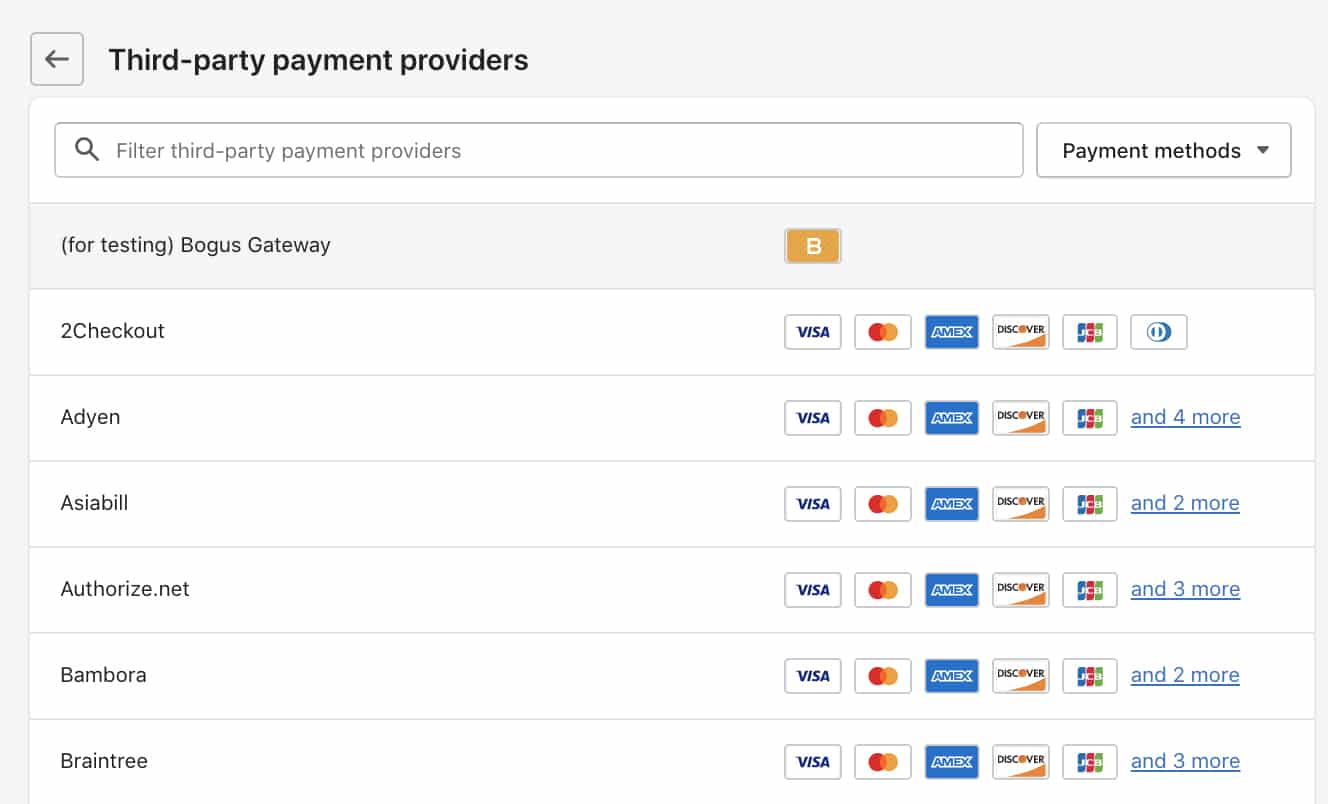Click the JCB icon in 2Checkout row

[1090, 332]
